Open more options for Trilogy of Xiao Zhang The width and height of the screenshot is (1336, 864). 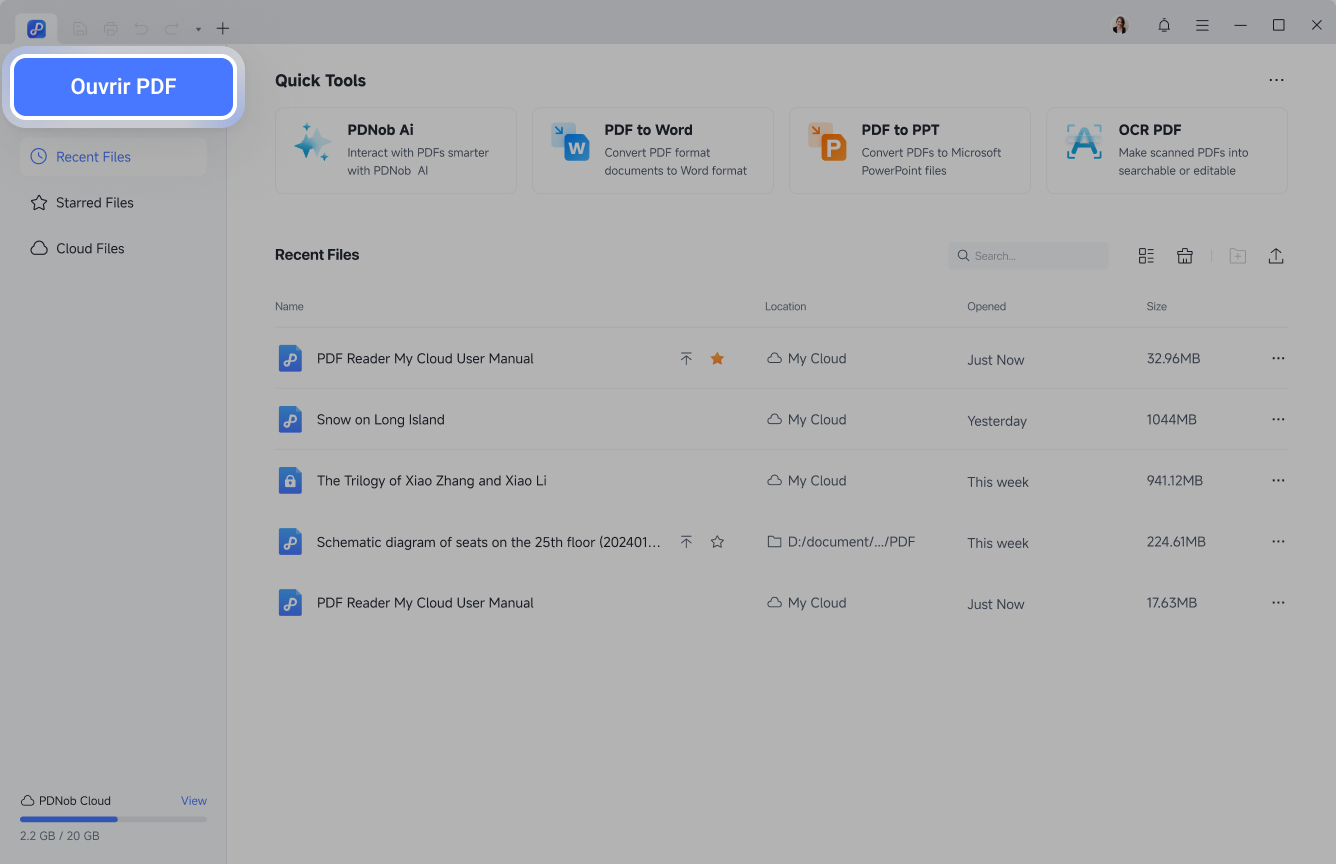pyautogui.click(x=1278, y=480)
